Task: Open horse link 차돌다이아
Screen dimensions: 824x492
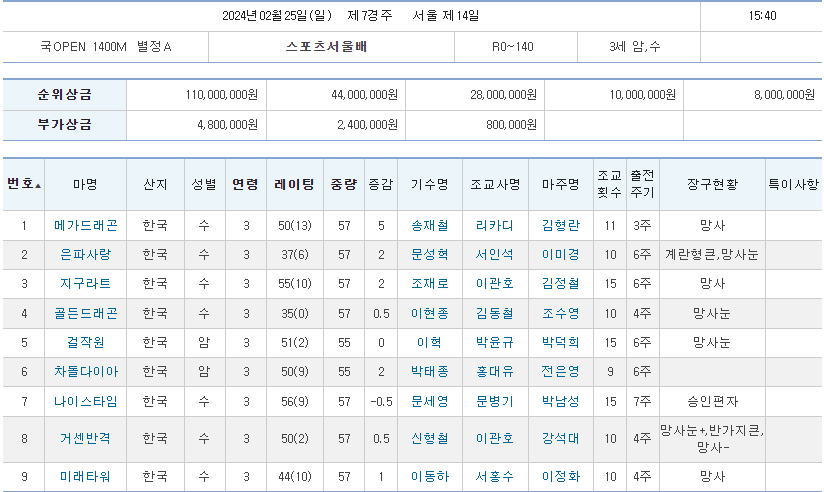Action: tap(86, 372)
